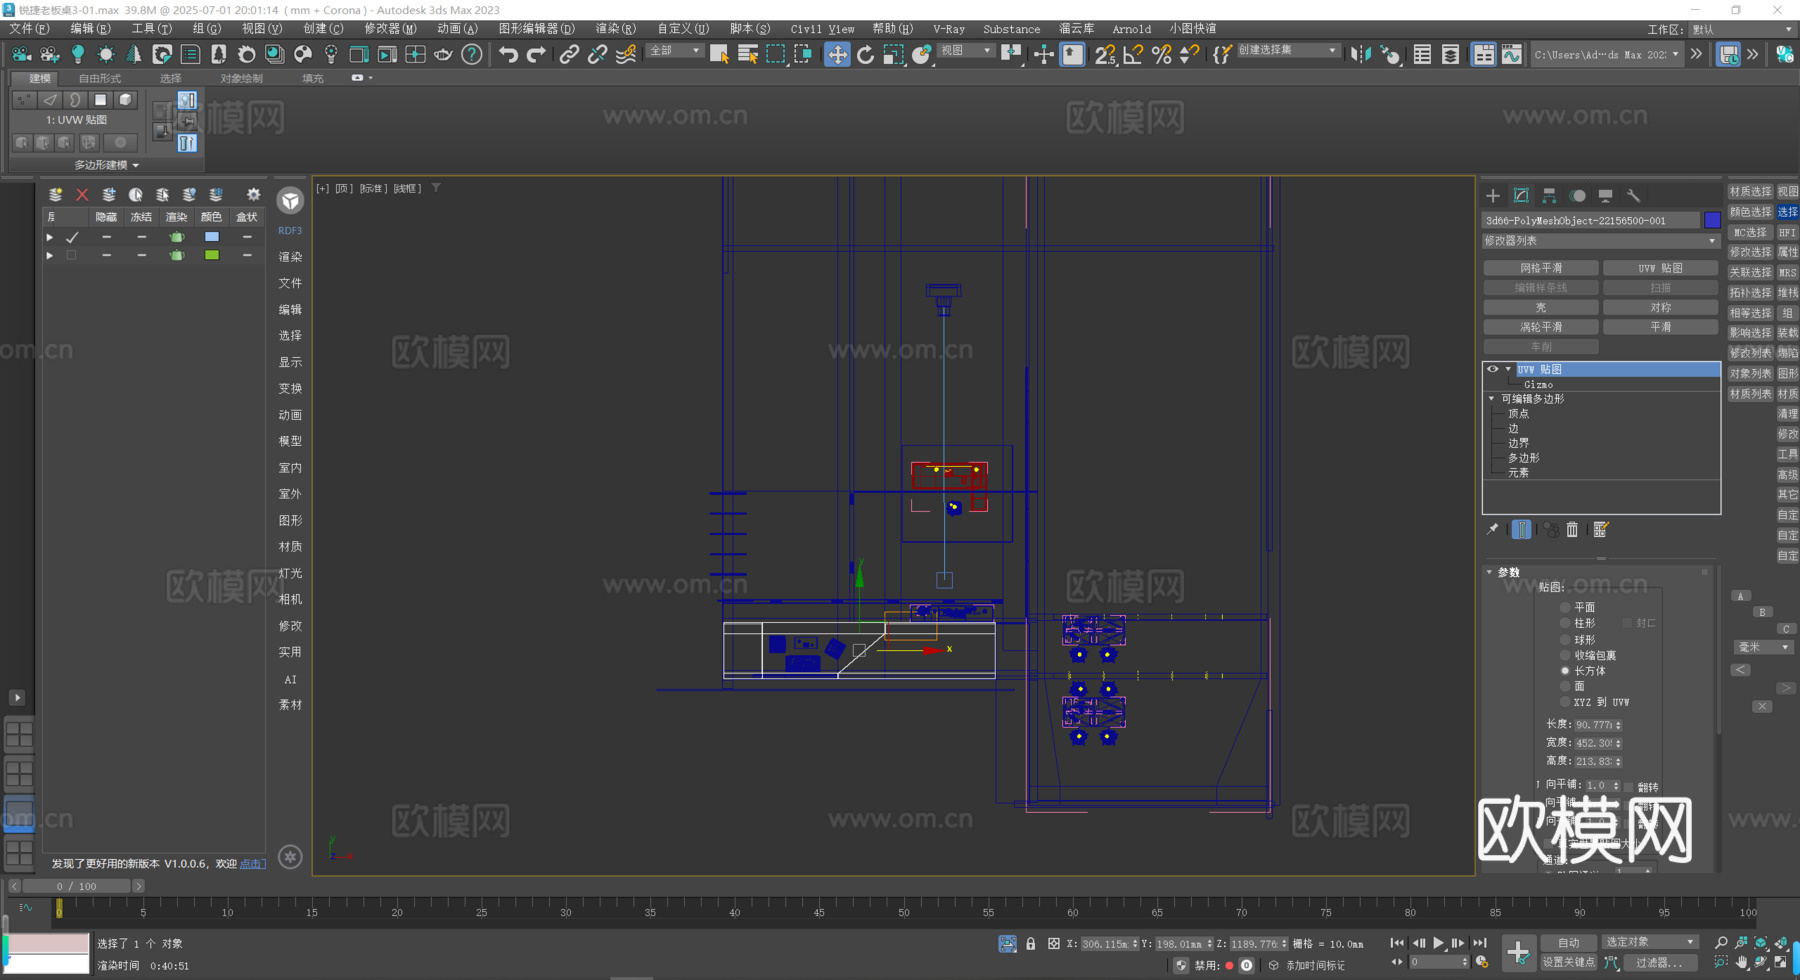Open the 选定对象 key filter dropdown
This screenshot has height=980, width=1800.
click(x=1650, y=942)
